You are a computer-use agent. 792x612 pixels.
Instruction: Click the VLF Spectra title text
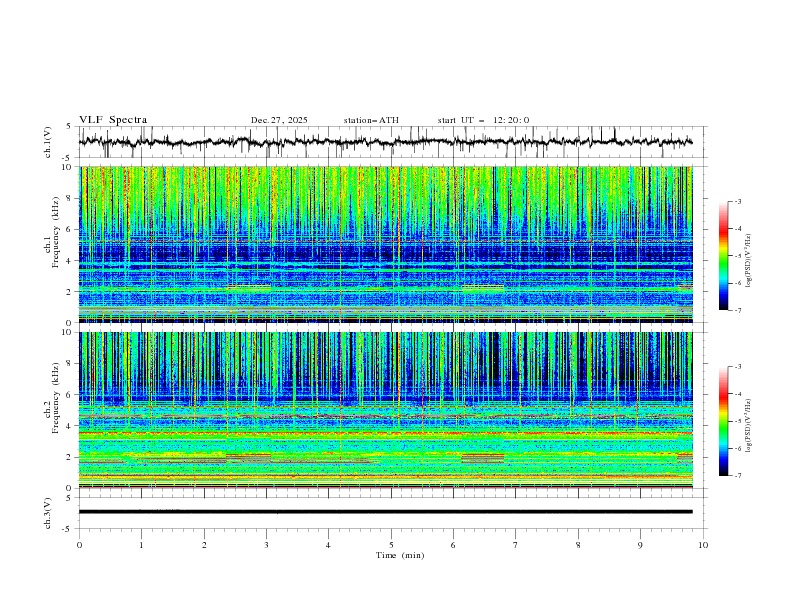pyautogui.click(x=113, y=120)
